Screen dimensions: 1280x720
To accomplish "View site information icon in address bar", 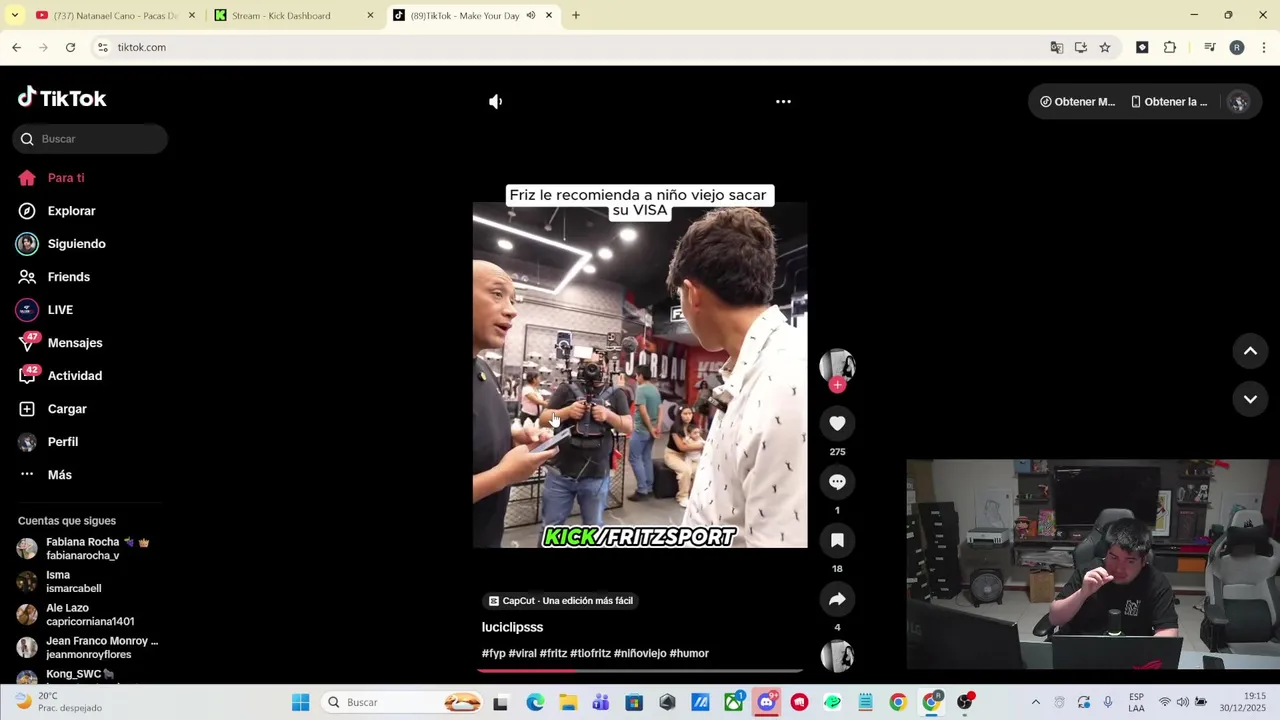I will point(102,47).
